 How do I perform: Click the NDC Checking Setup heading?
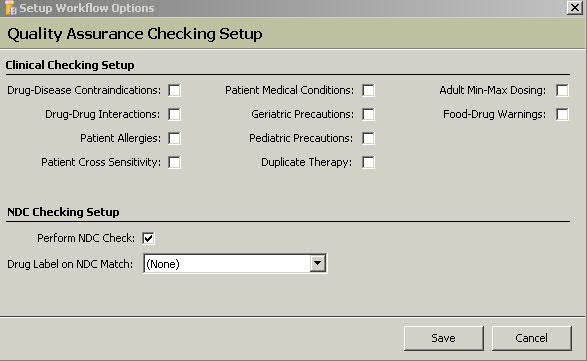pos(63,212)
